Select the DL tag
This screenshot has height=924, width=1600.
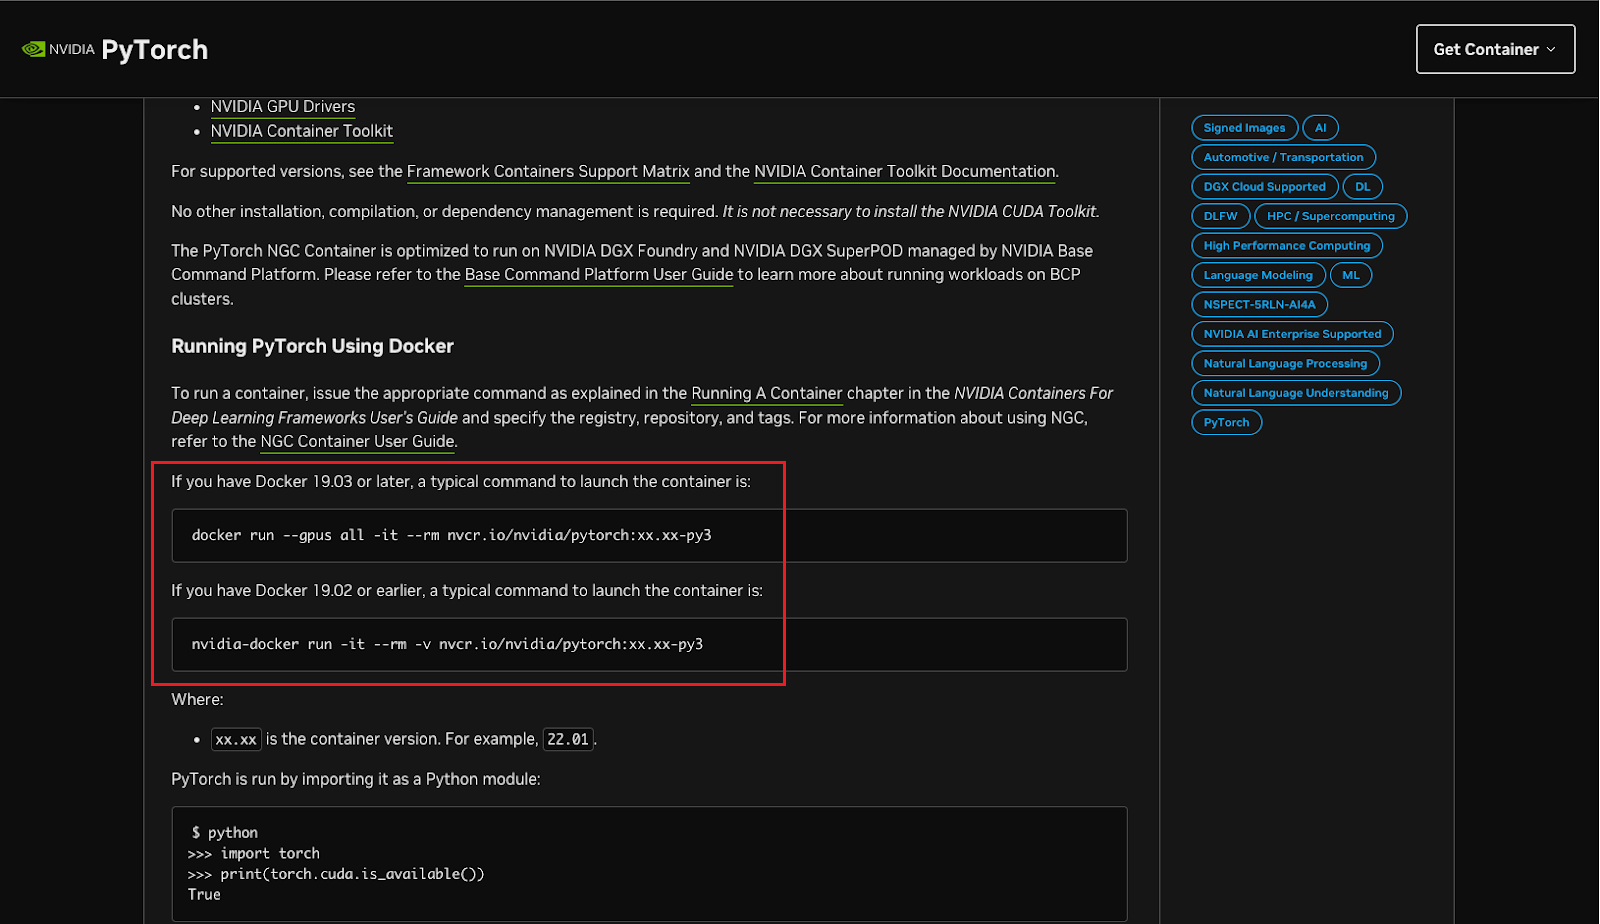coord(1362,187)
